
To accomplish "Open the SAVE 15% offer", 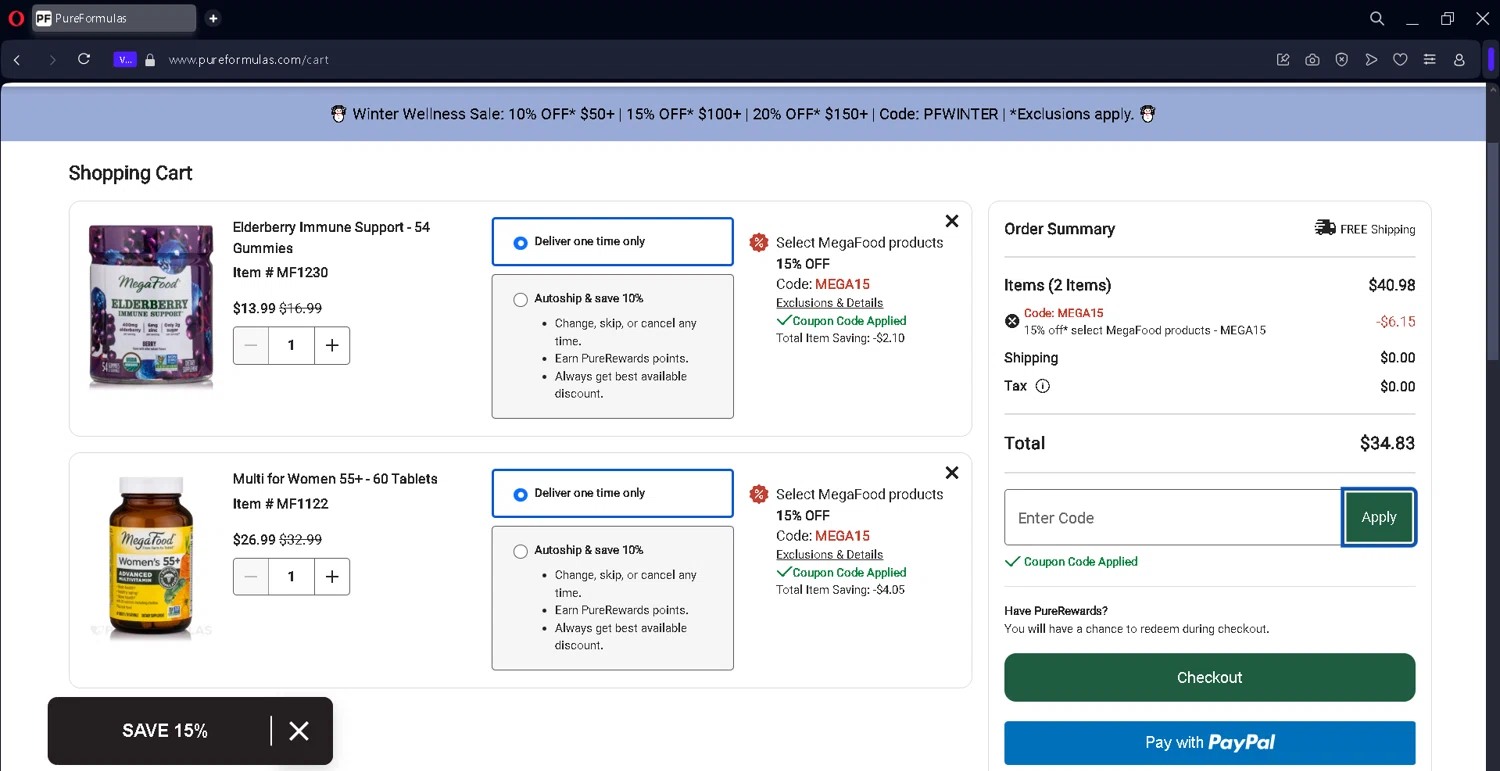I will tap(165, 731).
